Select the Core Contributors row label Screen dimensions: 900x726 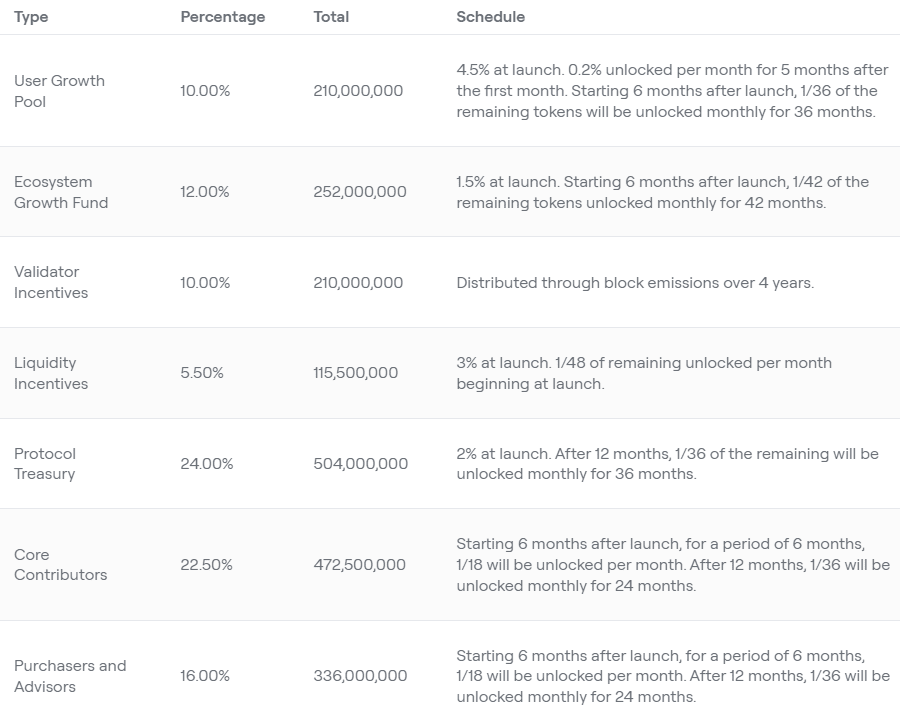pyautogui.click(x=60, y=565)
